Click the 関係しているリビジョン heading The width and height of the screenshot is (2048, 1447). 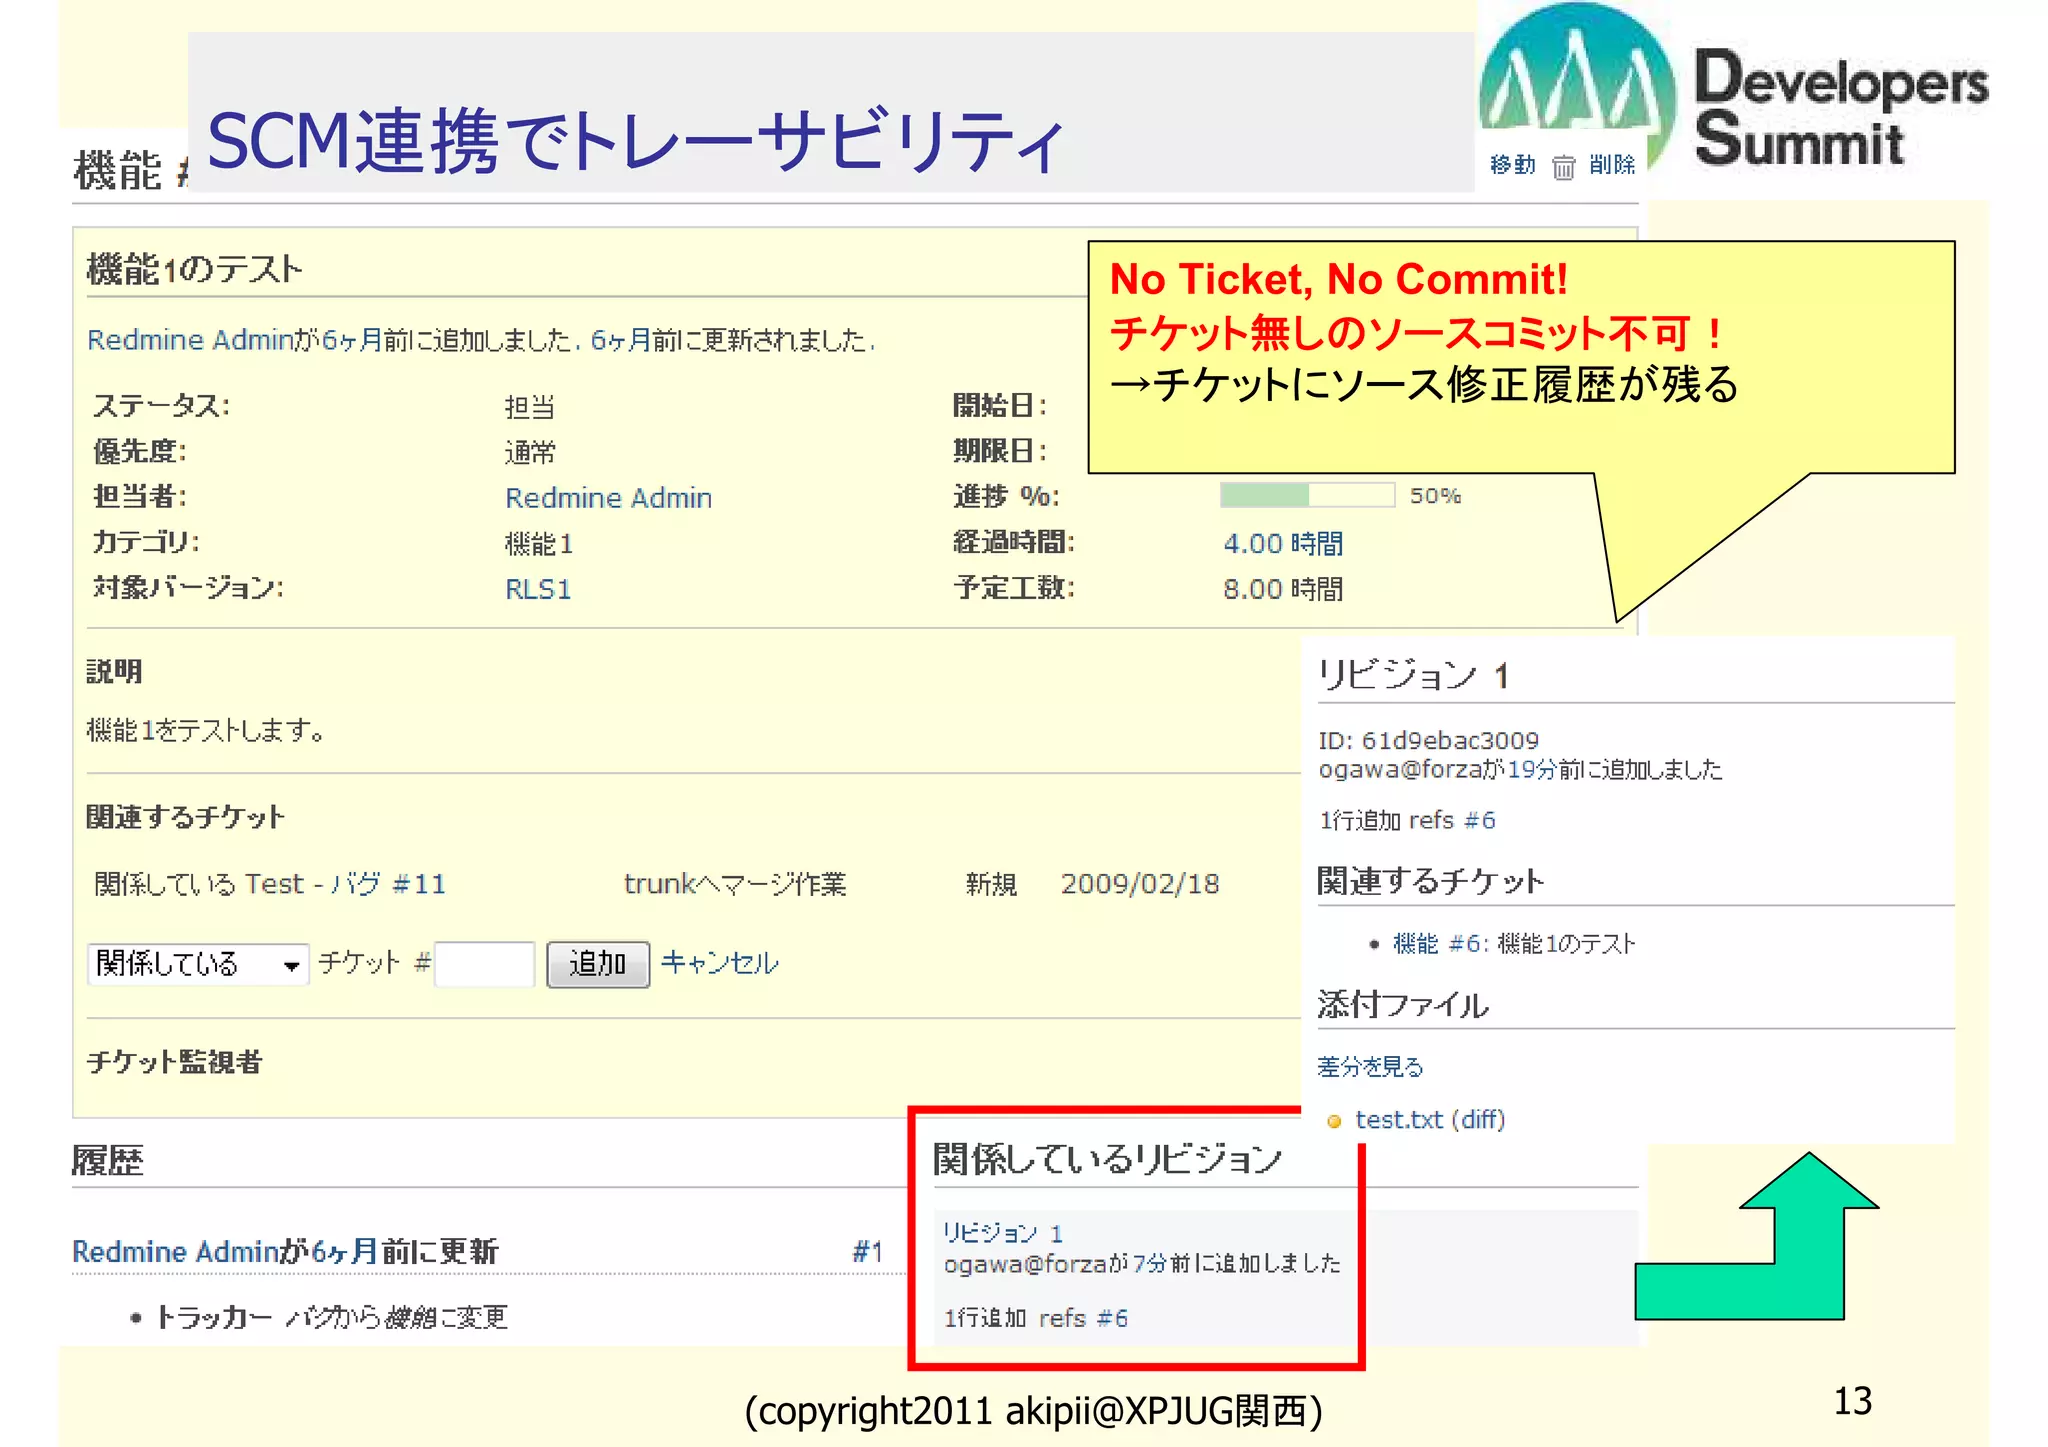[1107, 1159]
